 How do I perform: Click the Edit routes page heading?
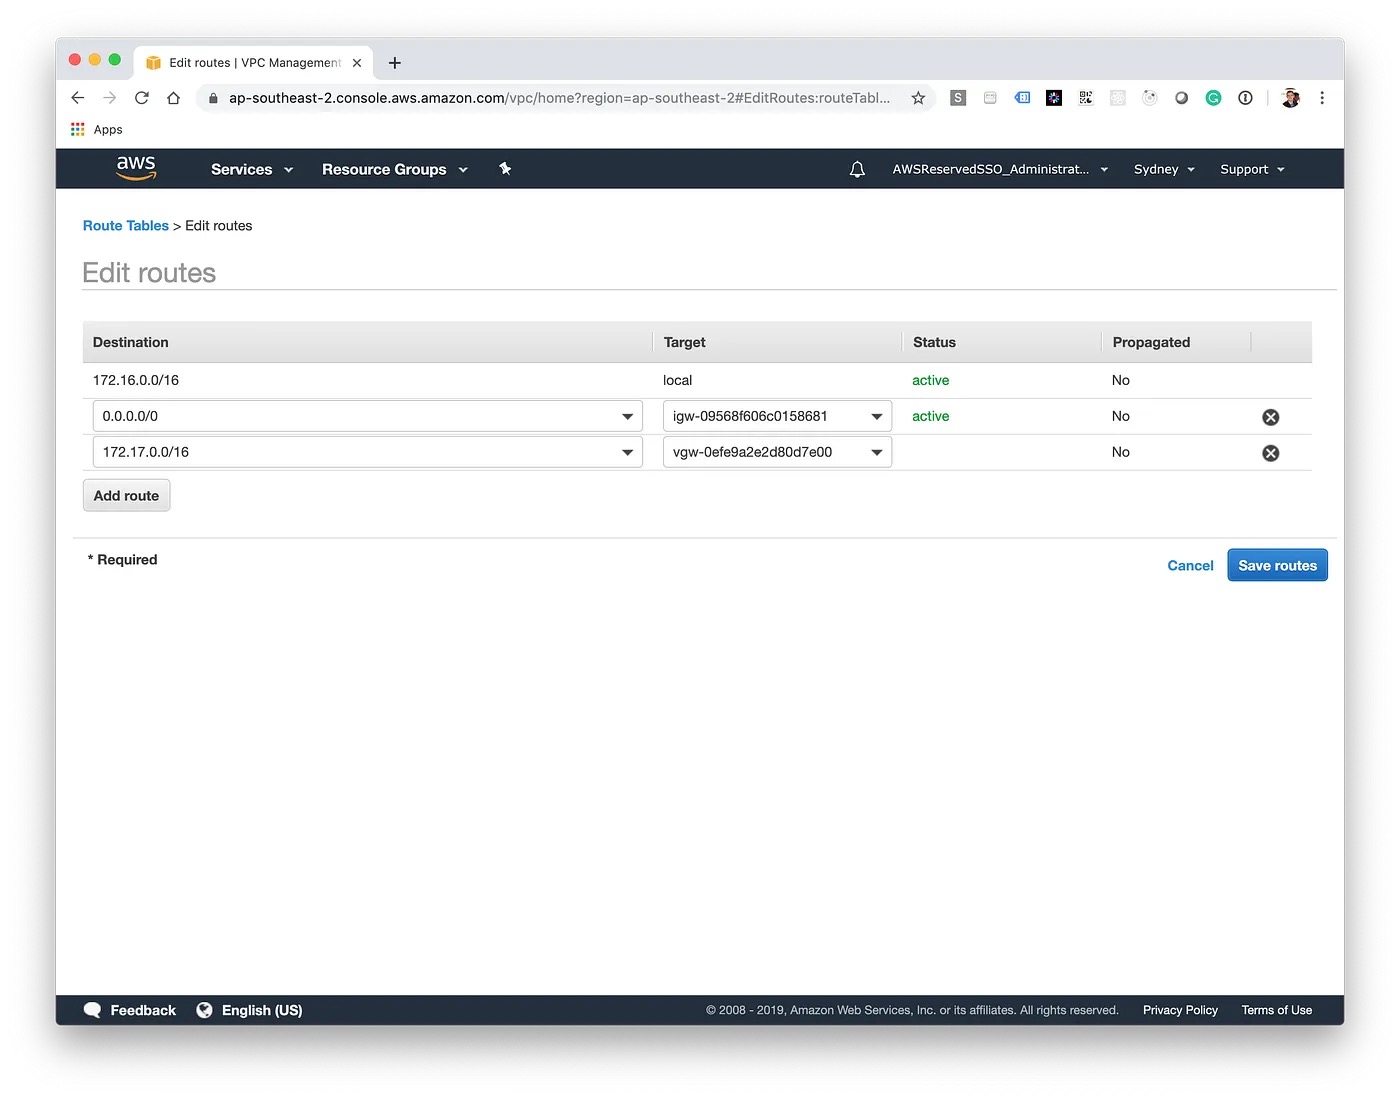pyautogui.click(x=149, y=273)
